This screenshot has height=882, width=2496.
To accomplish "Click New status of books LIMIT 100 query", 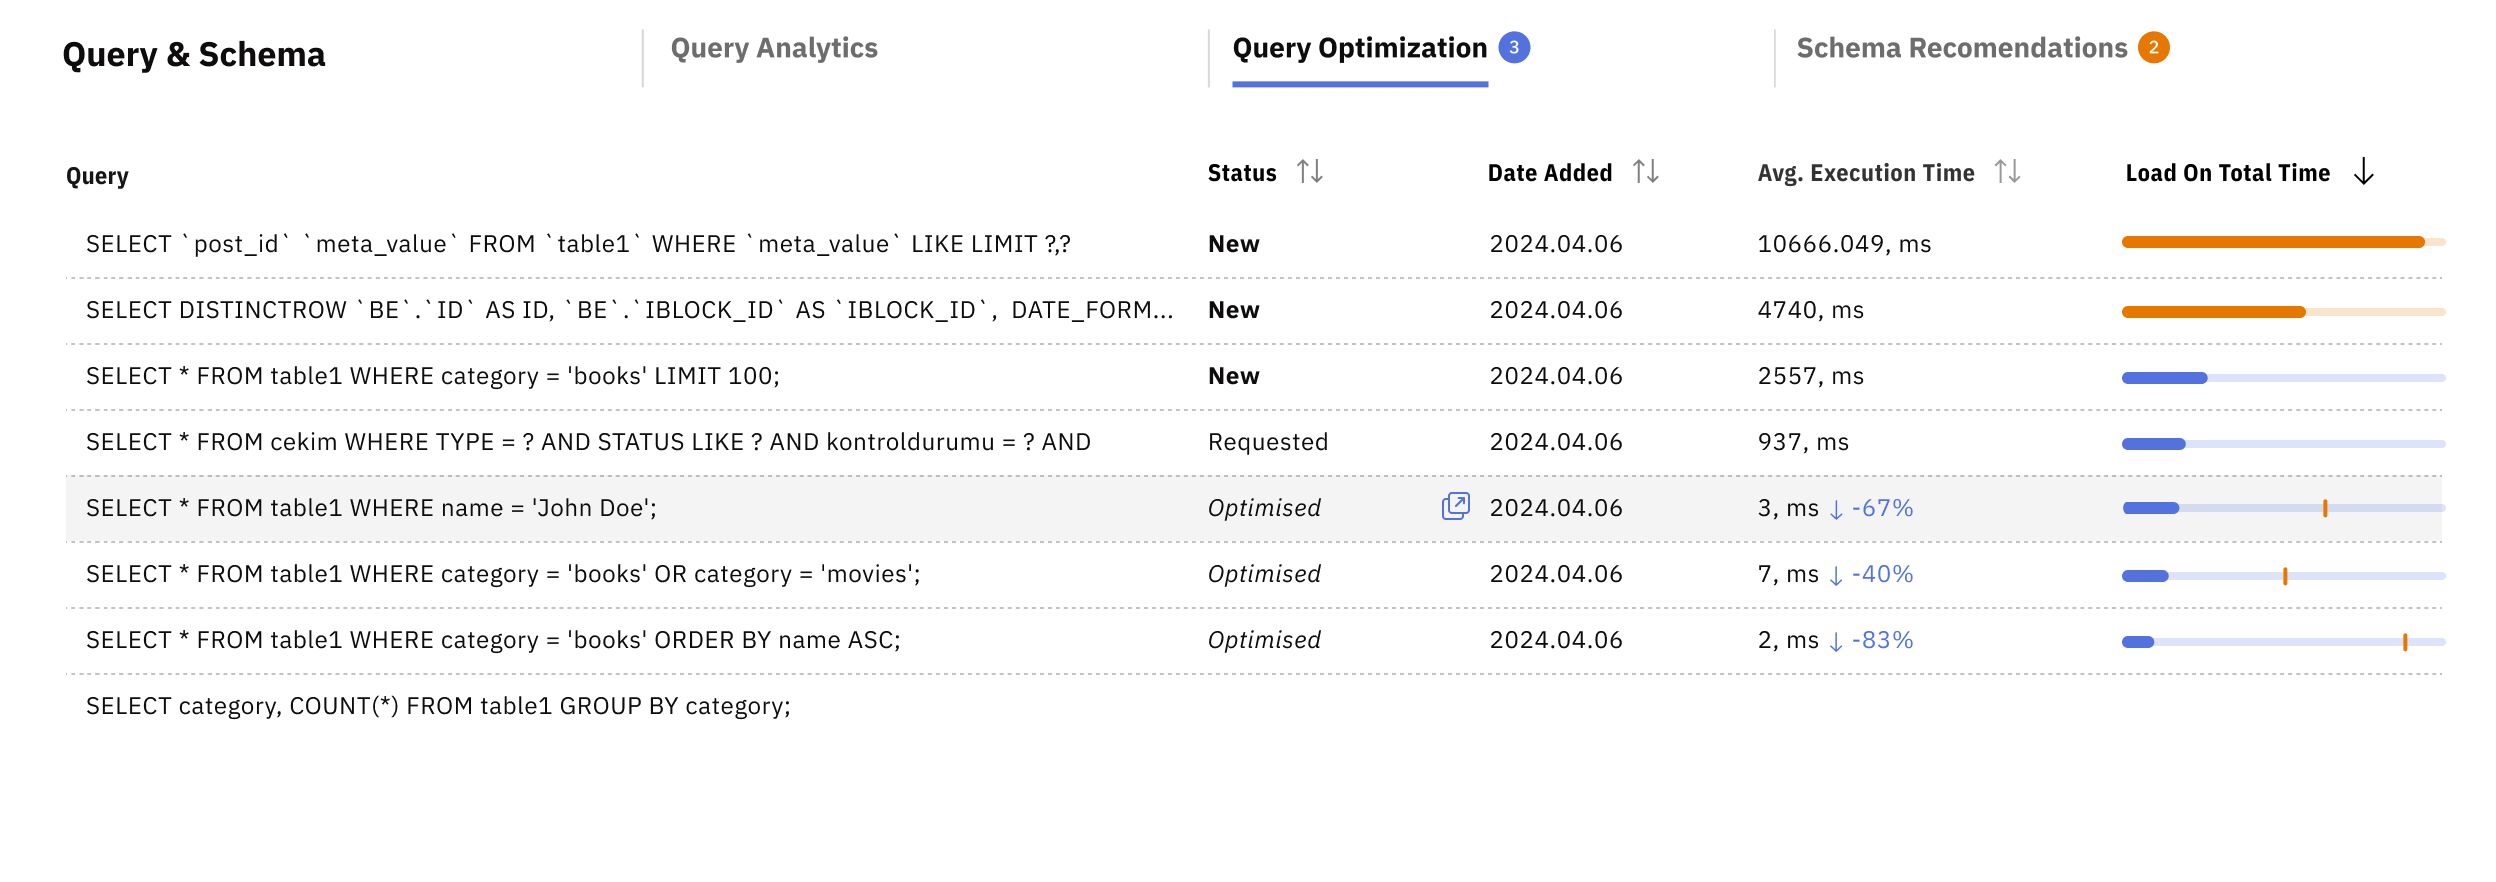I will pyautogui.click(x=1233, y=376).
